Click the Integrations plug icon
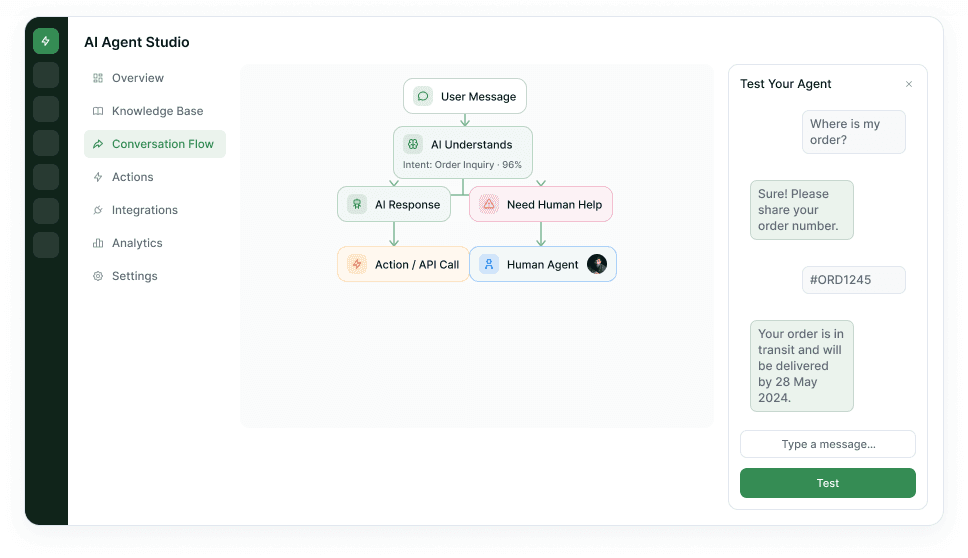 [98, 210]
